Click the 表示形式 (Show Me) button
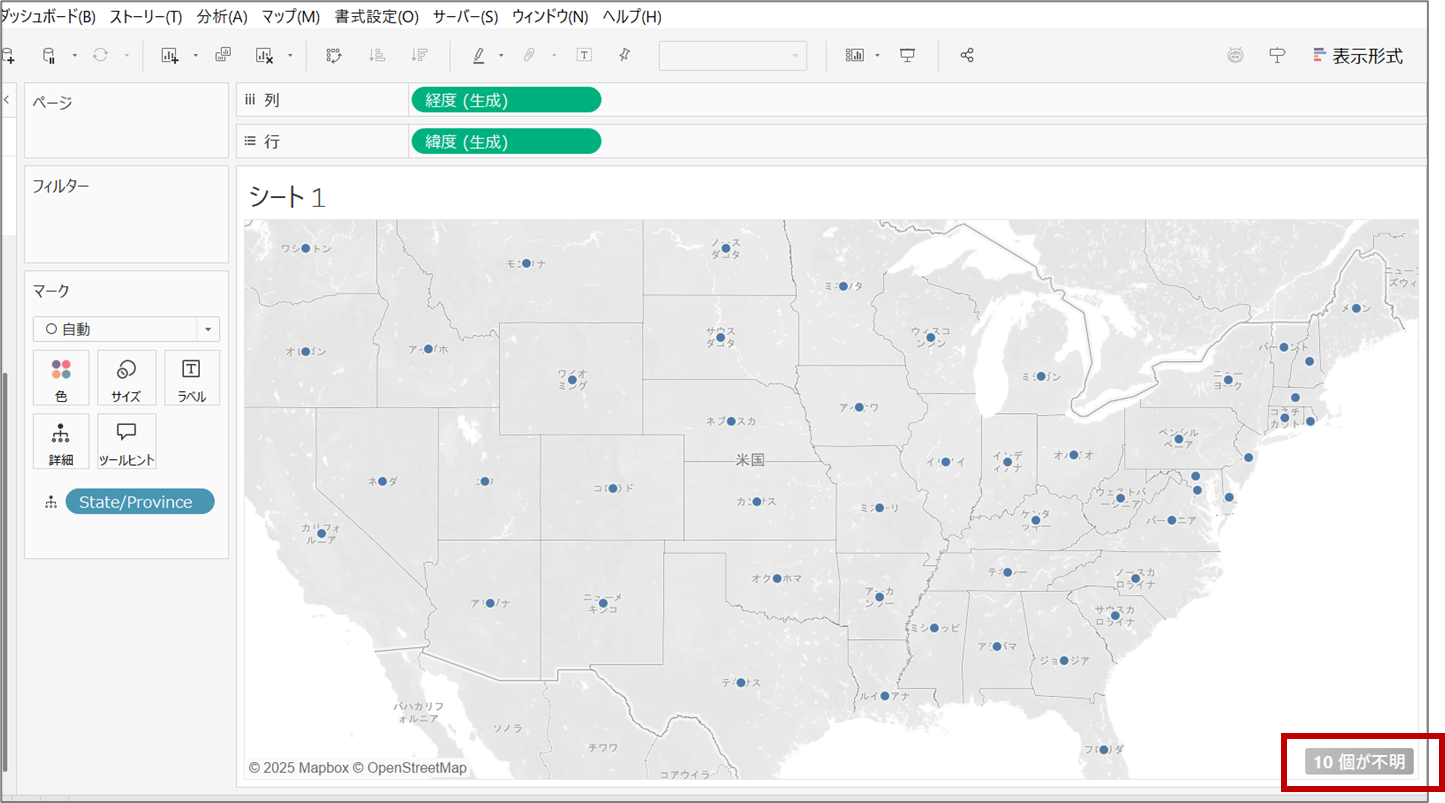Screen dimensions: 1445x803 [x=1358, y=56]
